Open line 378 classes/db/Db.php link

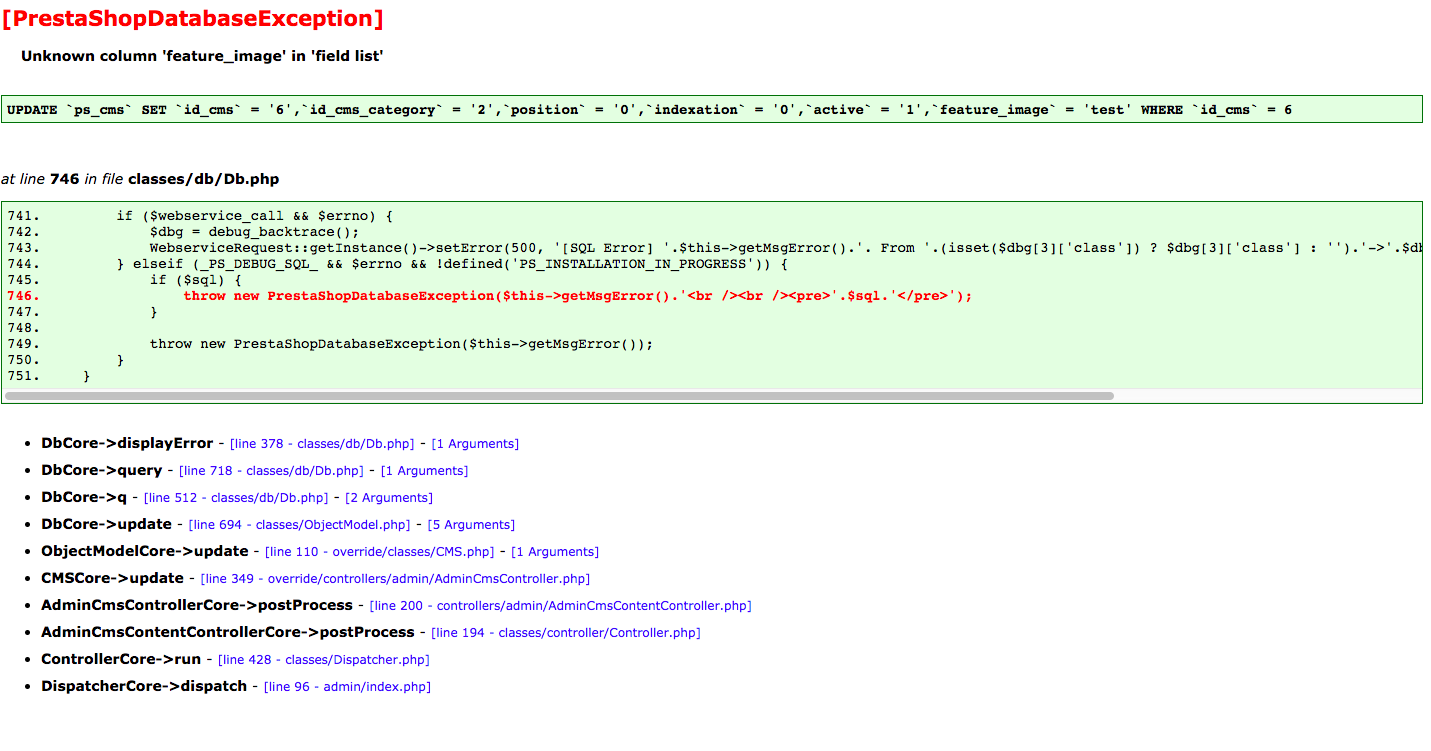coord(322,444)
